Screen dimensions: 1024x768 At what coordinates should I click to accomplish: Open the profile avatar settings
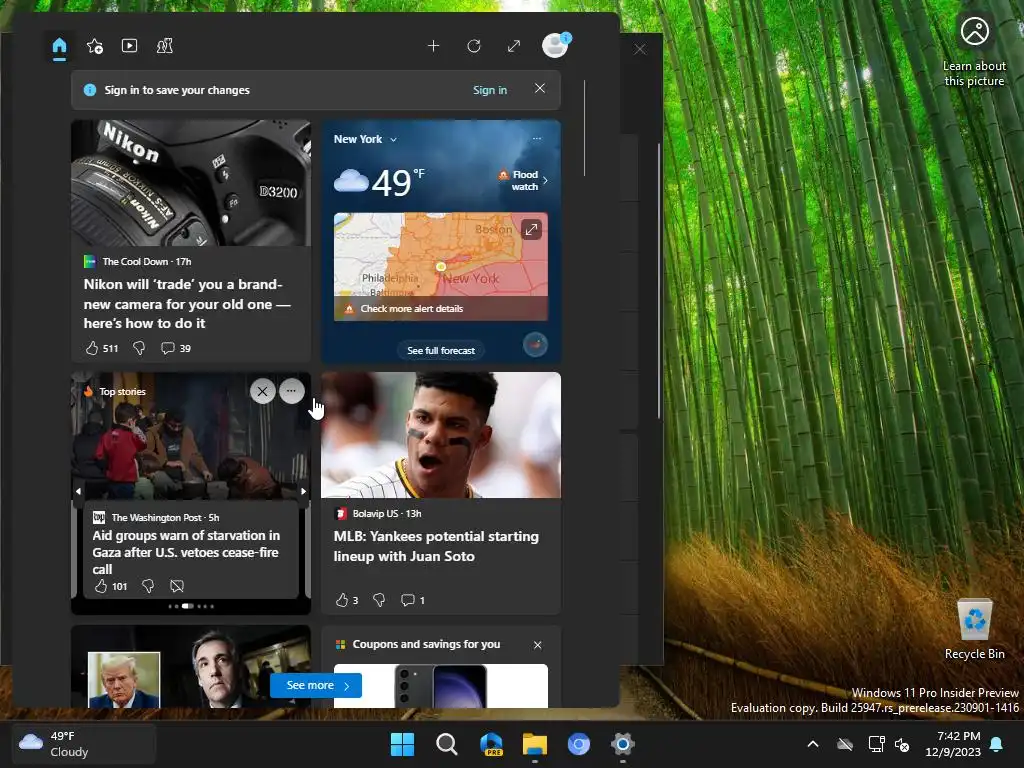[556, 46]
